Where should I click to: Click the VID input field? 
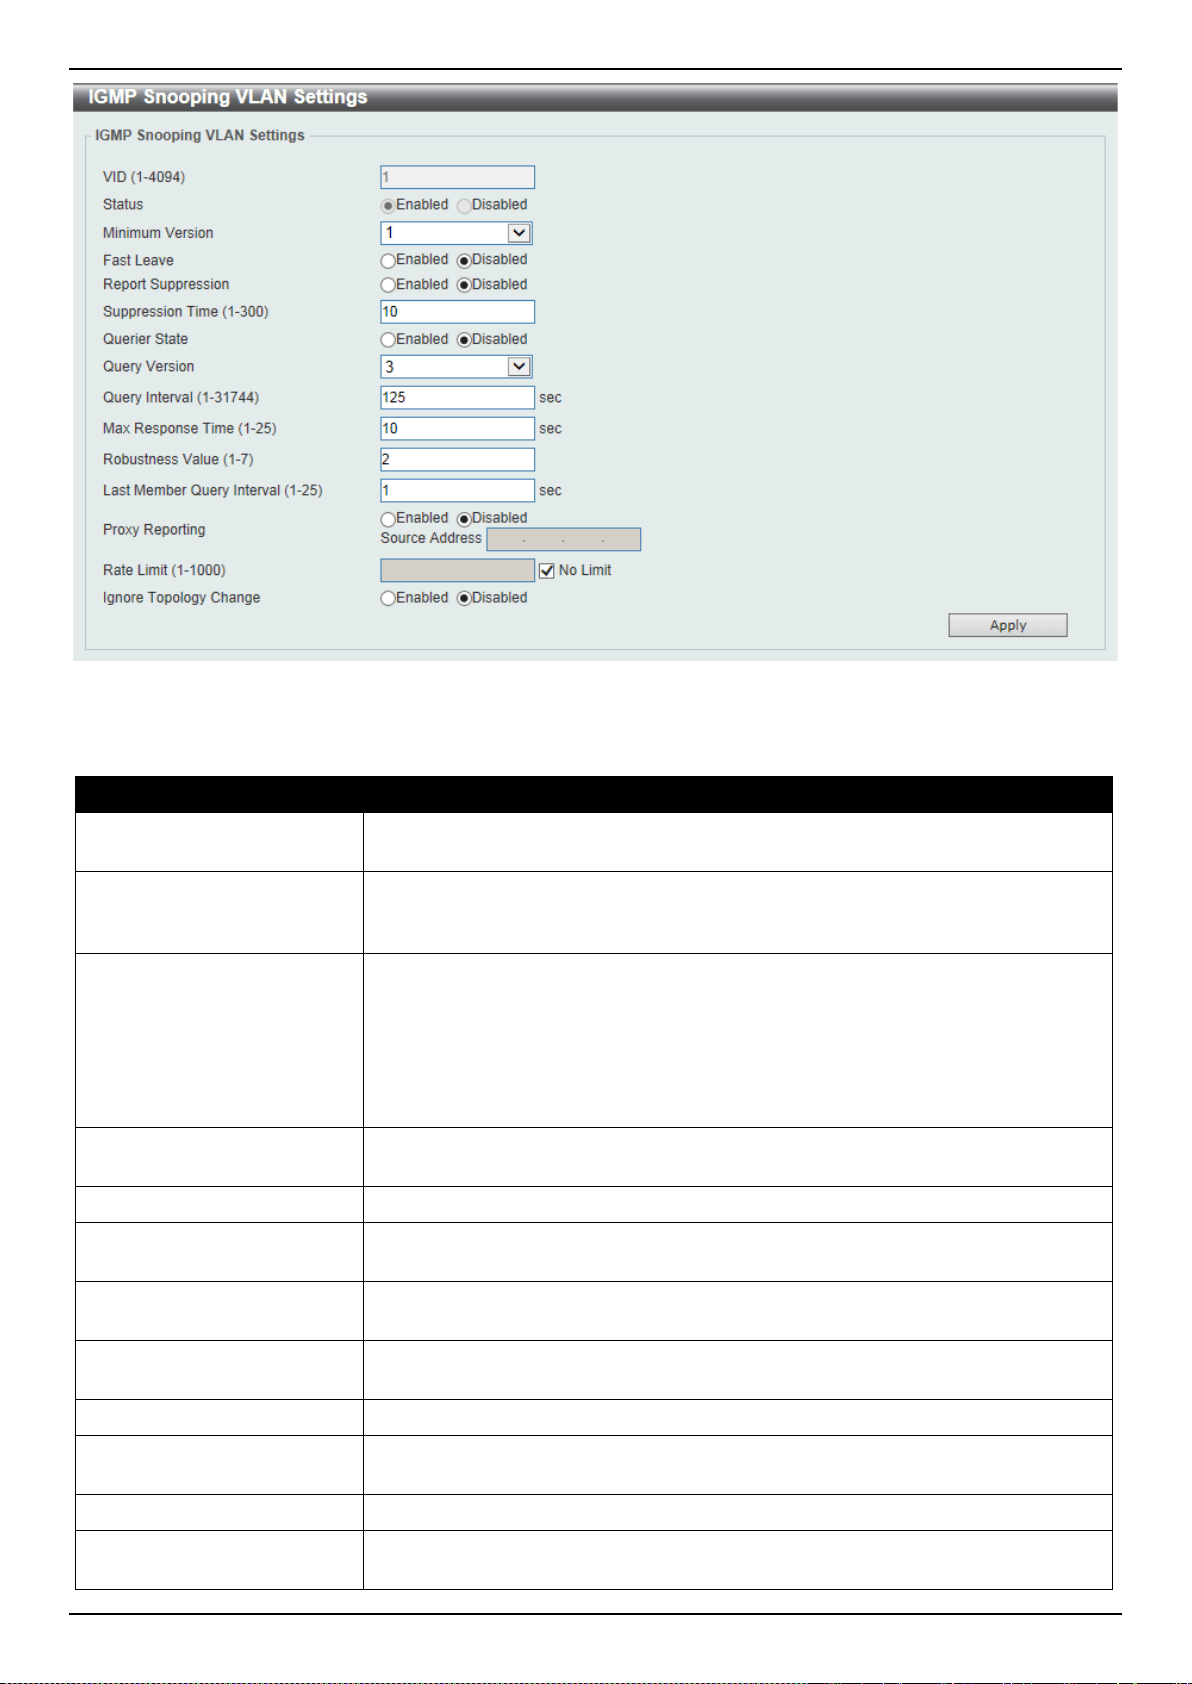point(457,177)
